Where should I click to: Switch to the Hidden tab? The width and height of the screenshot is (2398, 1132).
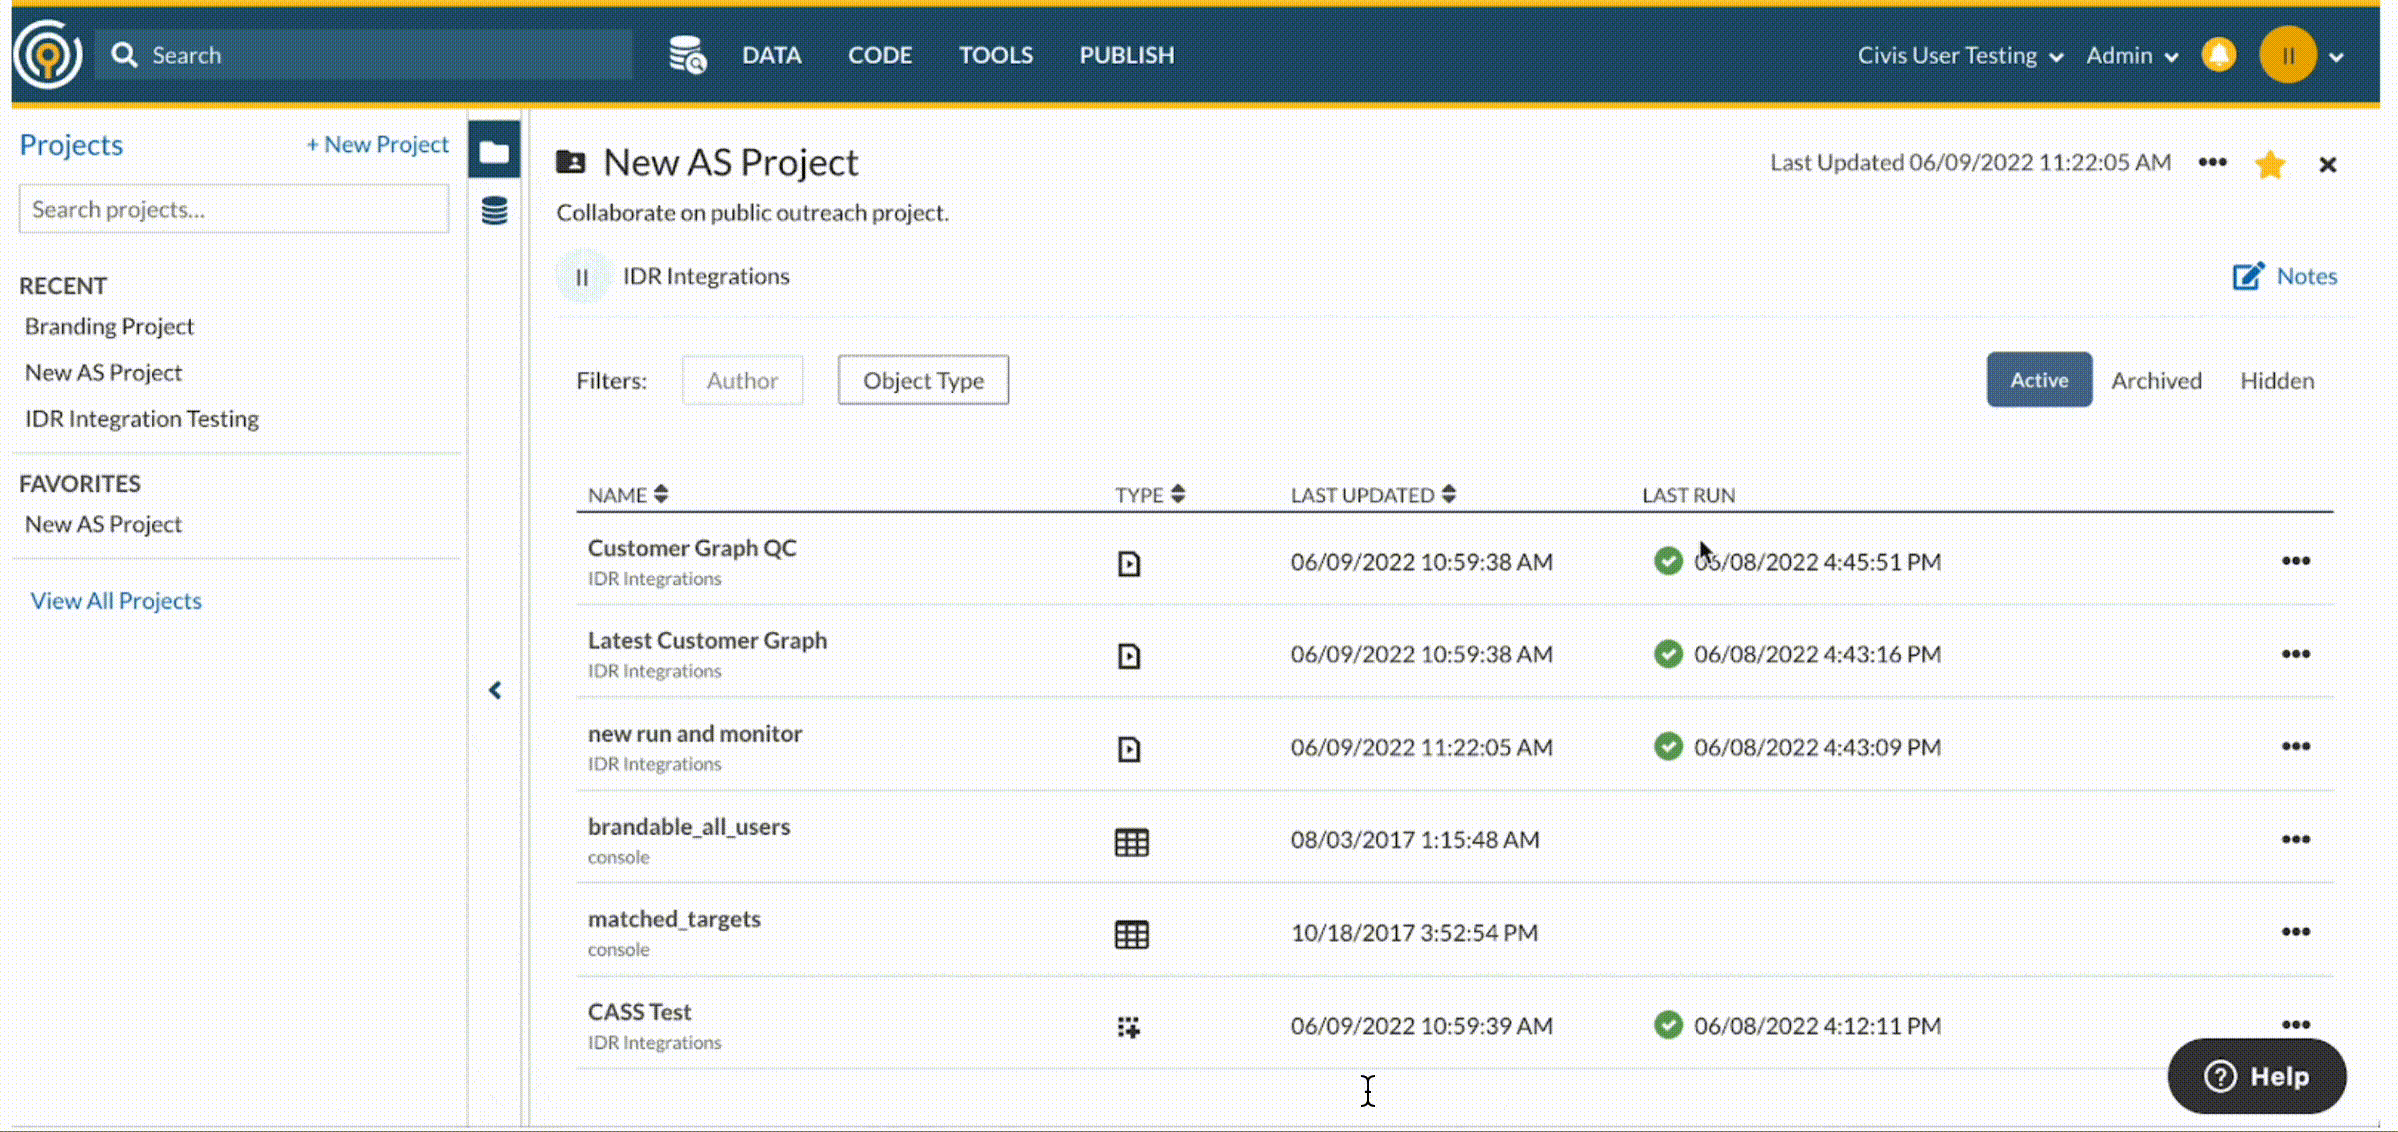pyautogui.click(x=2277, y=381)
